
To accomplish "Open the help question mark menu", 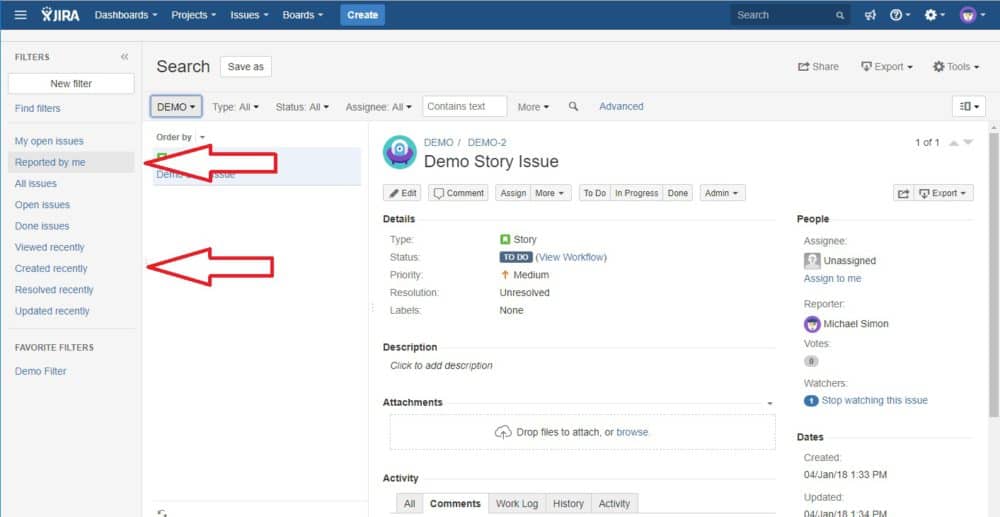I will tap(900, 15).
